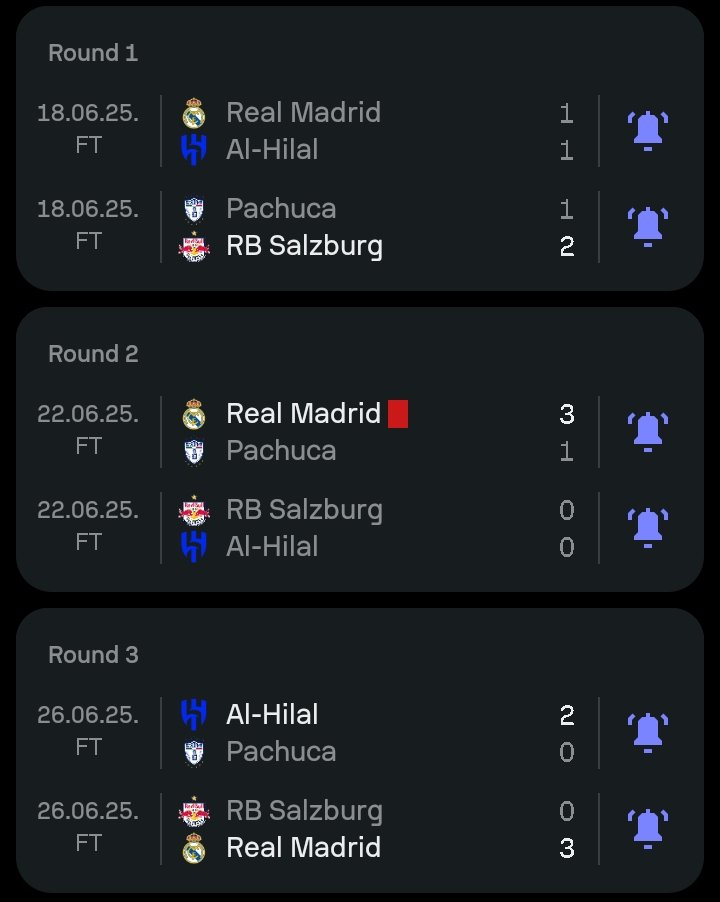This screenshot has width=720, height=902.
Task: Tap bell icon for Al-Hilal vs Pachuca
Action: coord(648,733)
